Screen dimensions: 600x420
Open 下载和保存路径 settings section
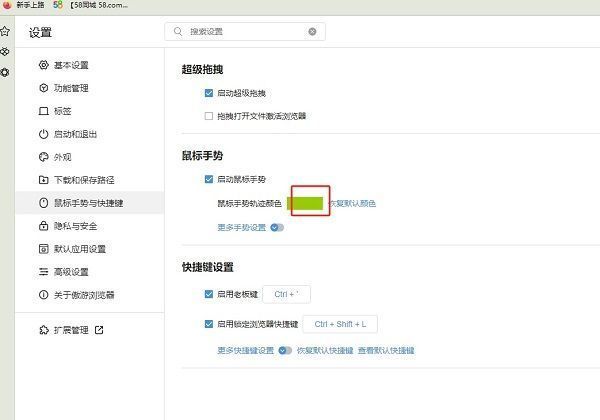point(84,180)
